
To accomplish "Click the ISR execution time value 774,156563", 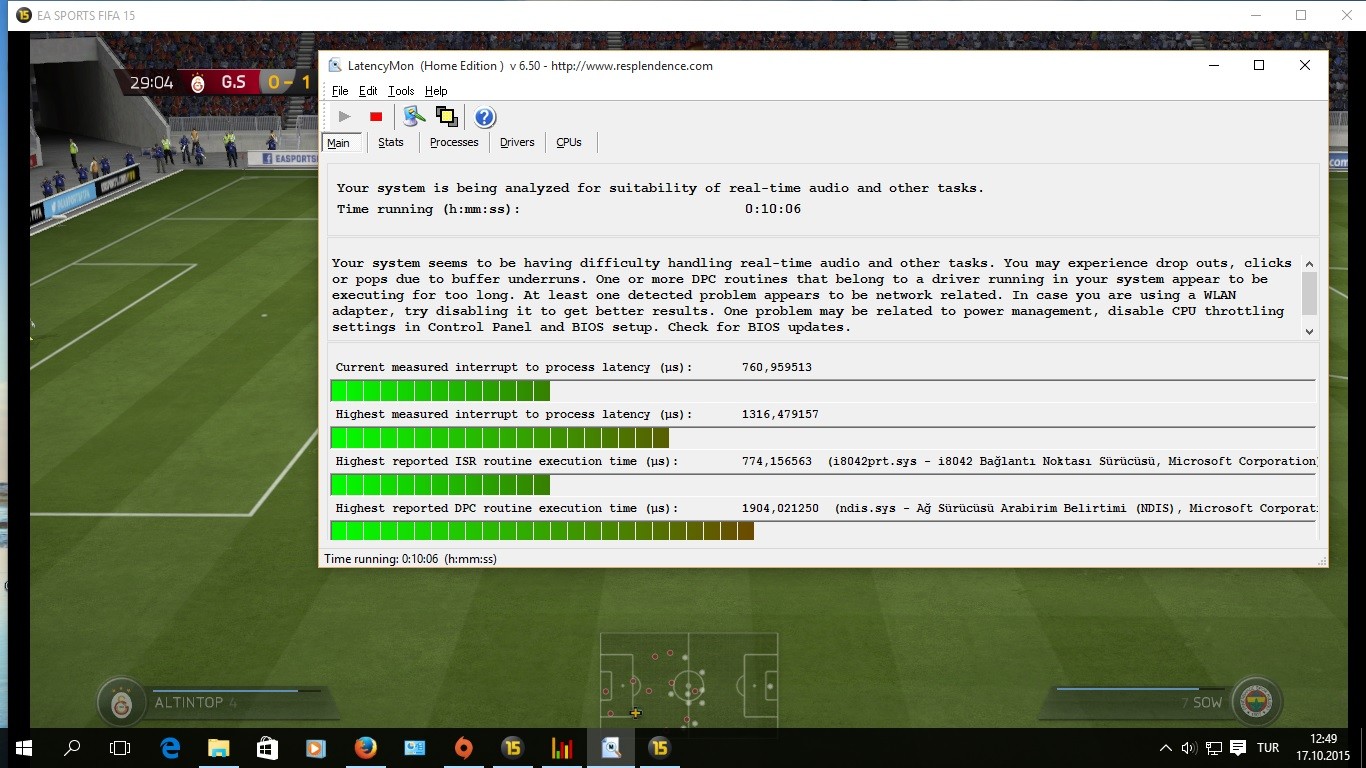I will point(777,461).
